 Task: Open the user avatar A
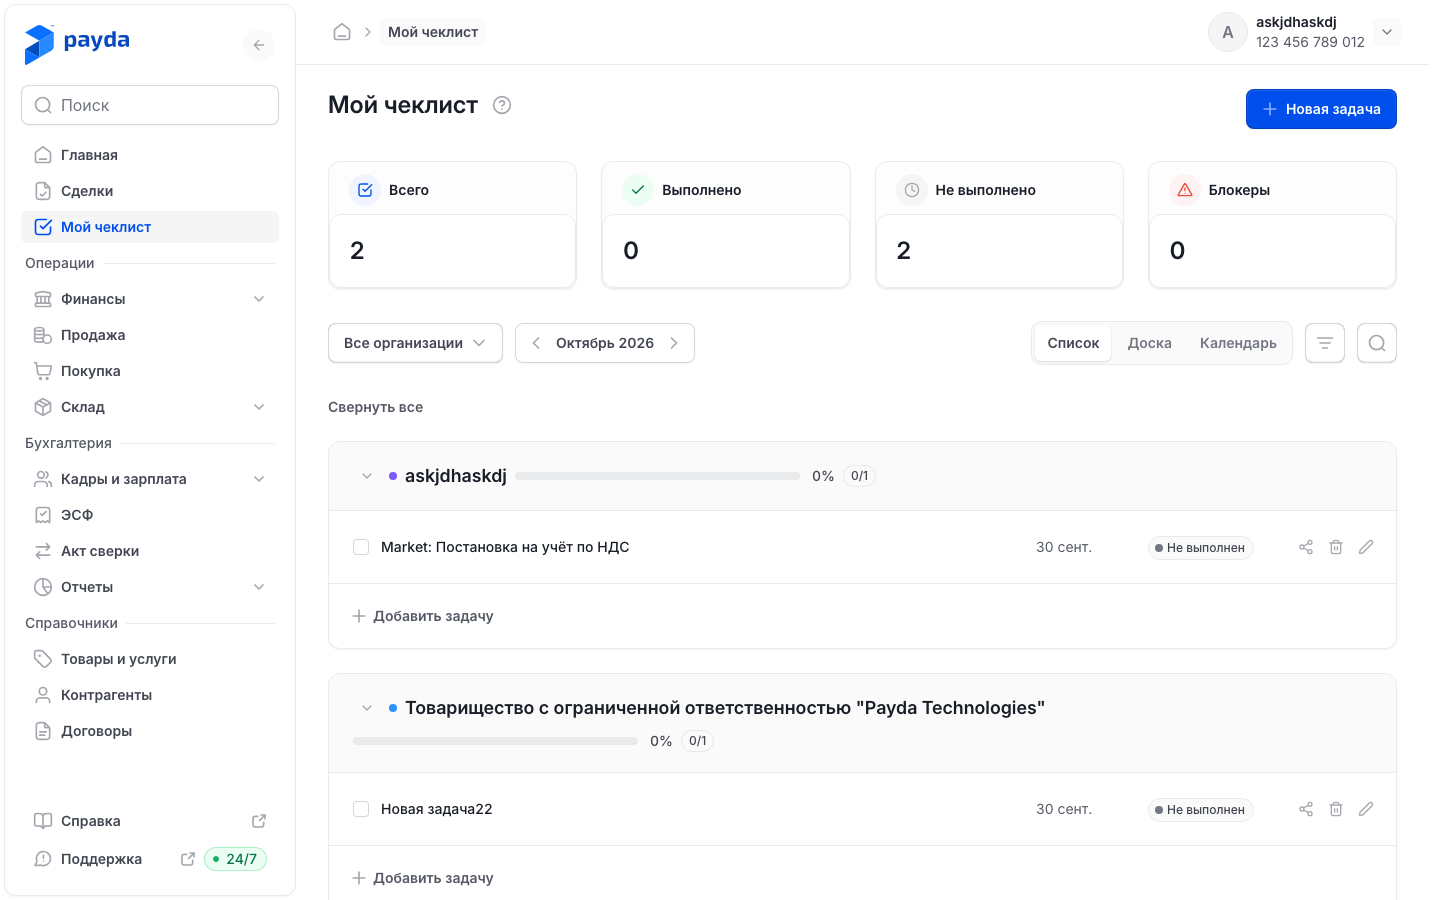1228,32
